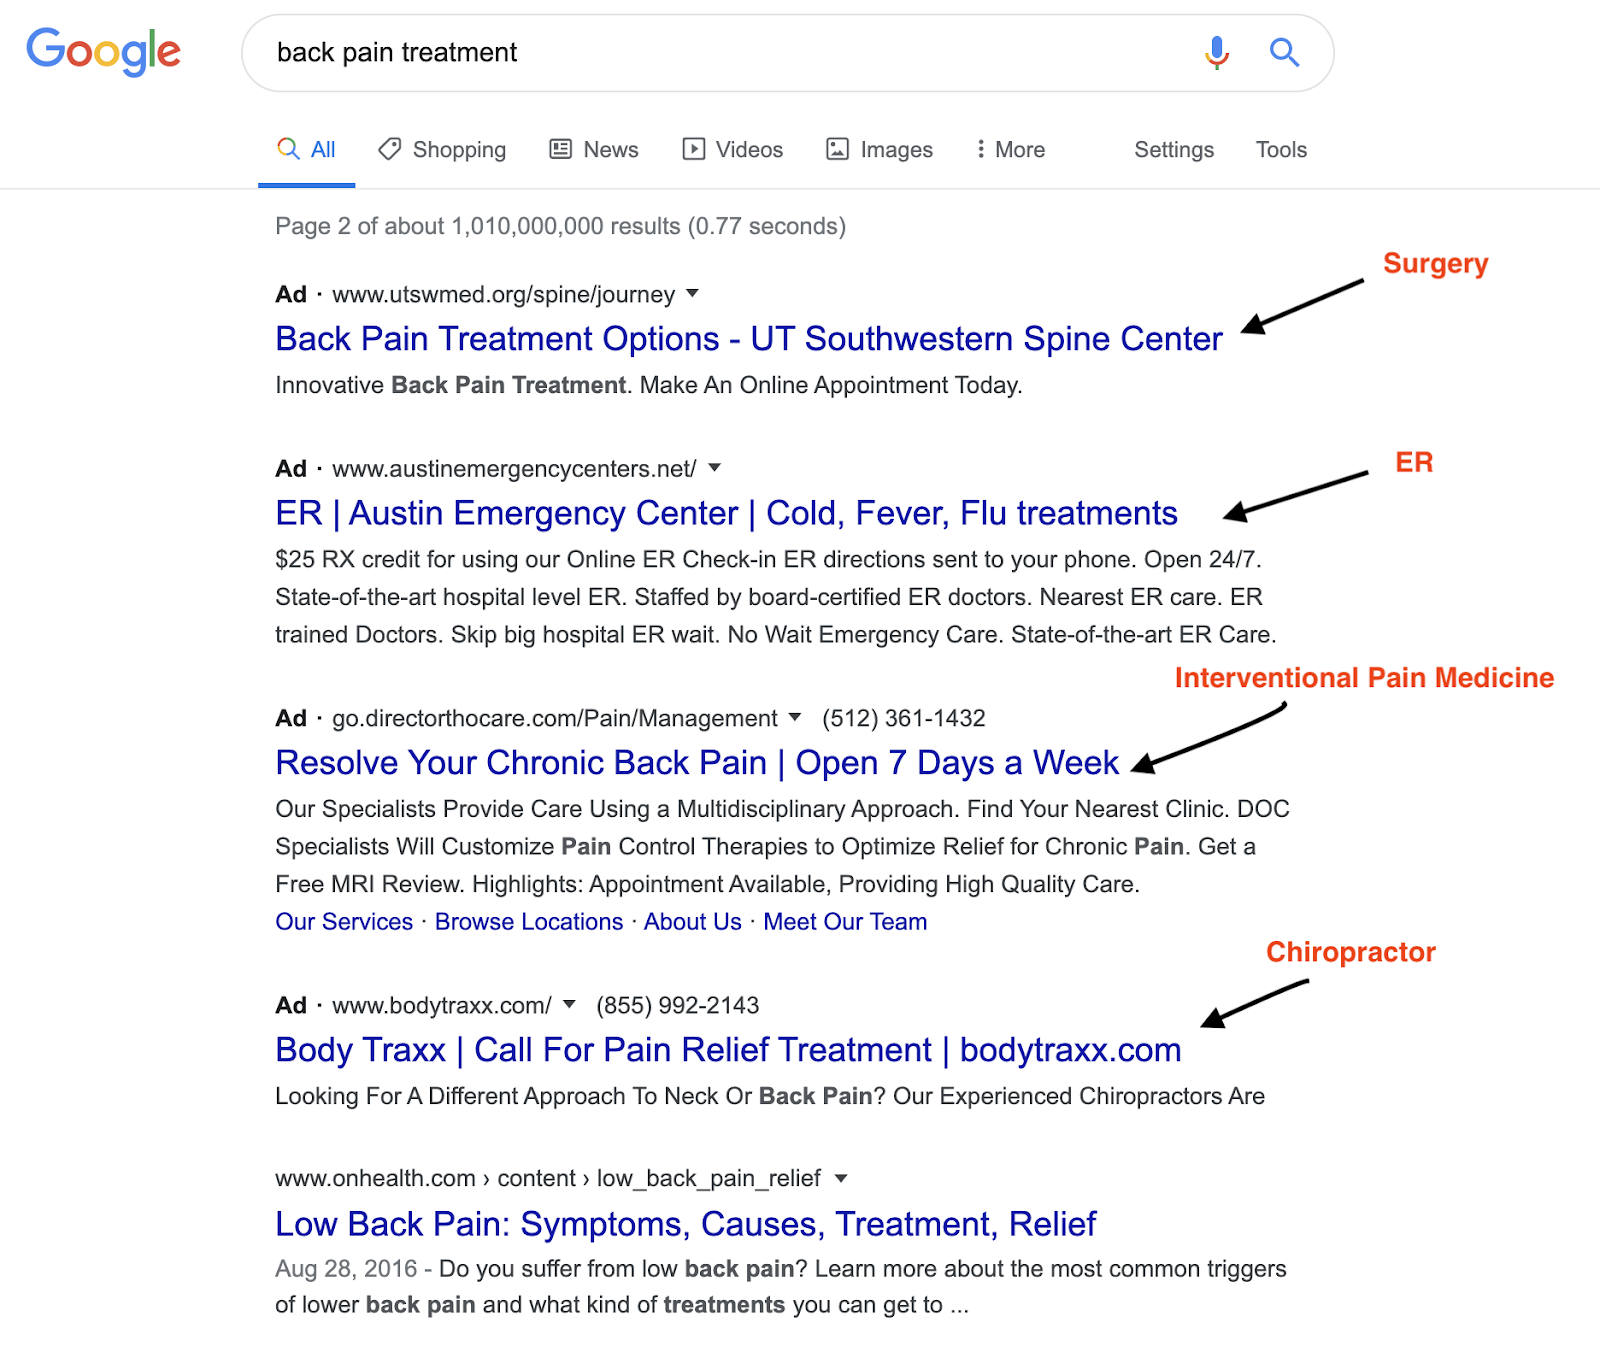Open the Austin Emergency Center ad link
The width and height of the screenshot is (1600, 1364).
(x=727, y=513)
